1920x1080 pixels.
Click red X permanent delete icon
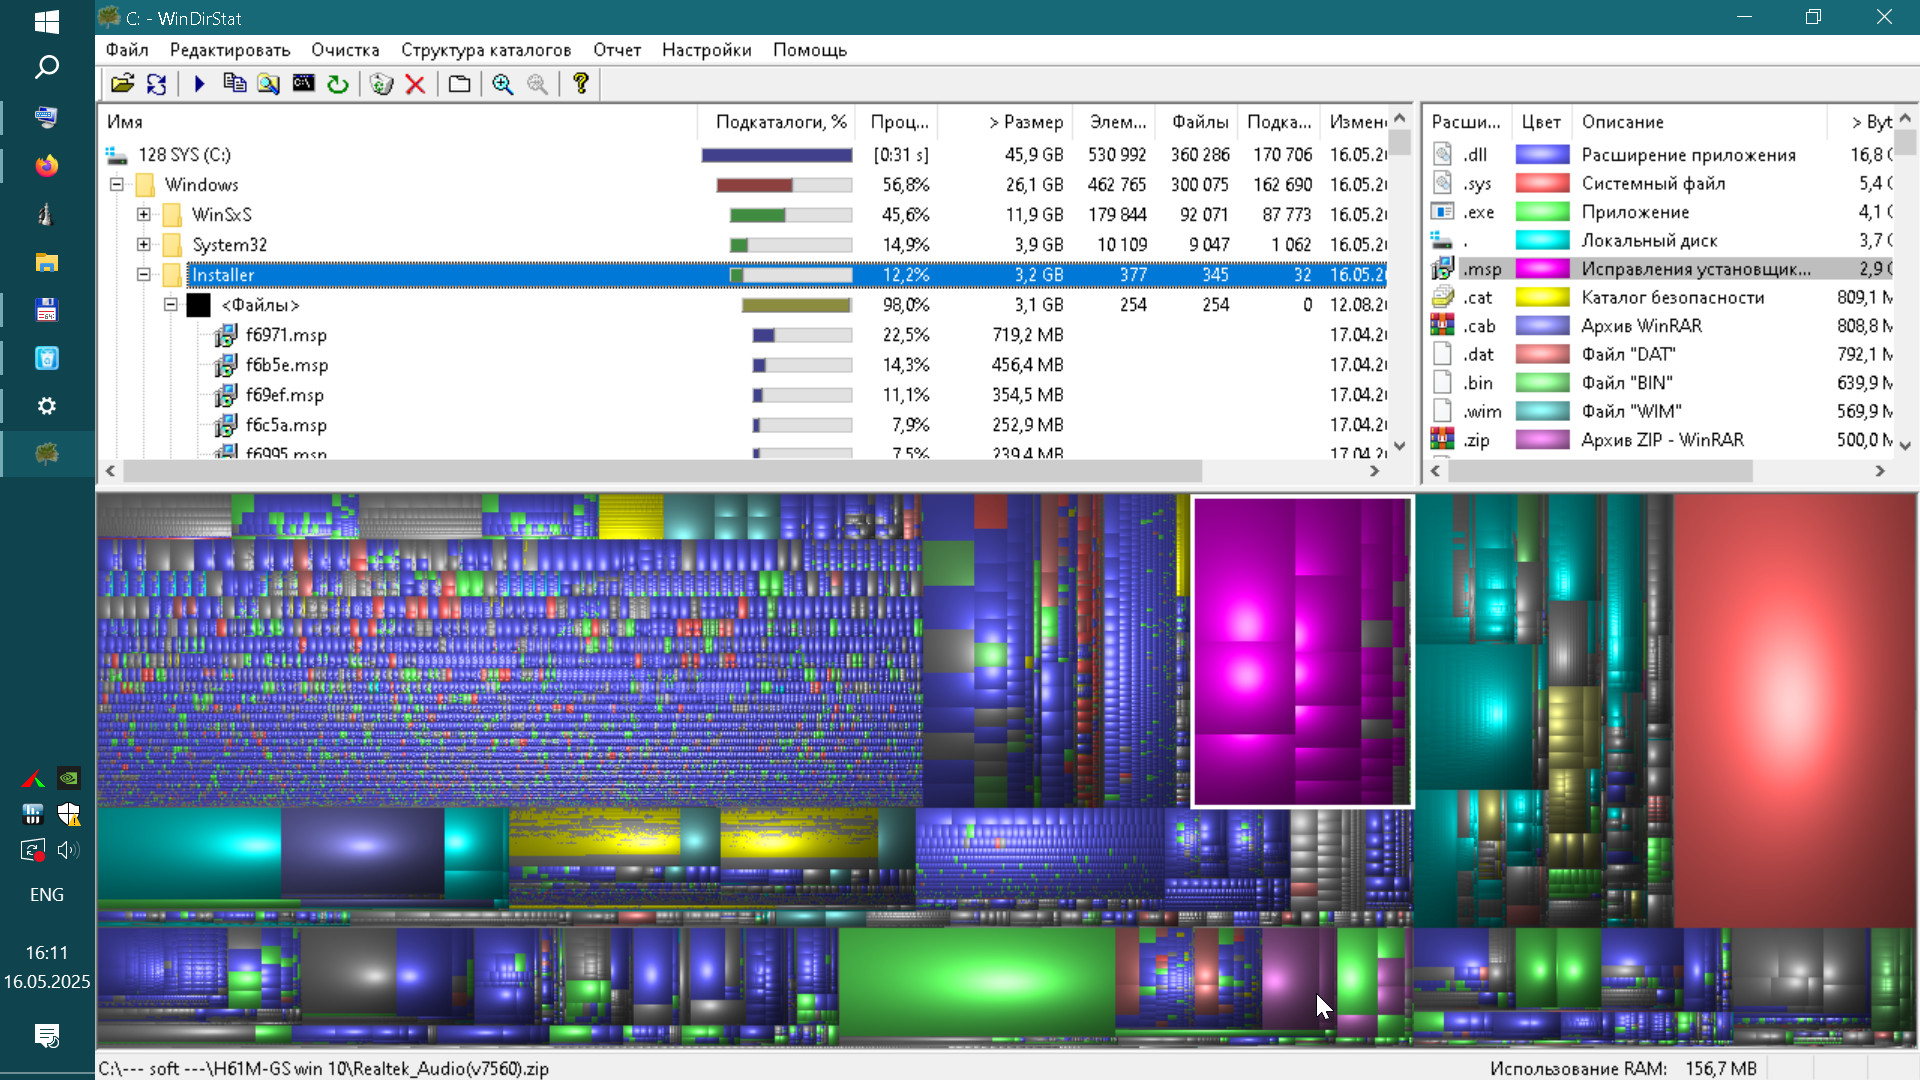(415, 84)
